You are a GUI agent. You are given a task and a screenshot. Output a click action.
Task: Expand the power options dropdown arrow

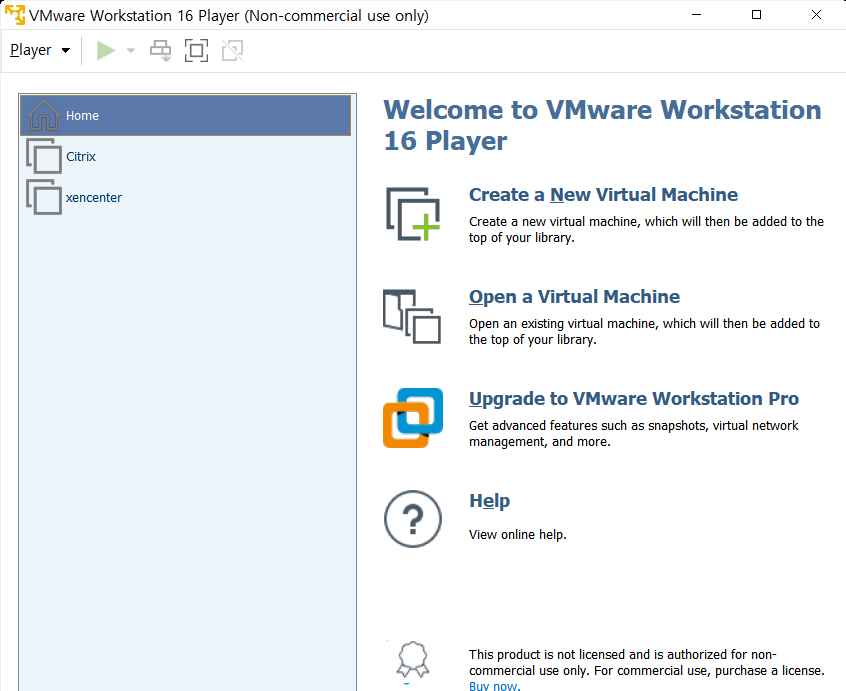131,51
